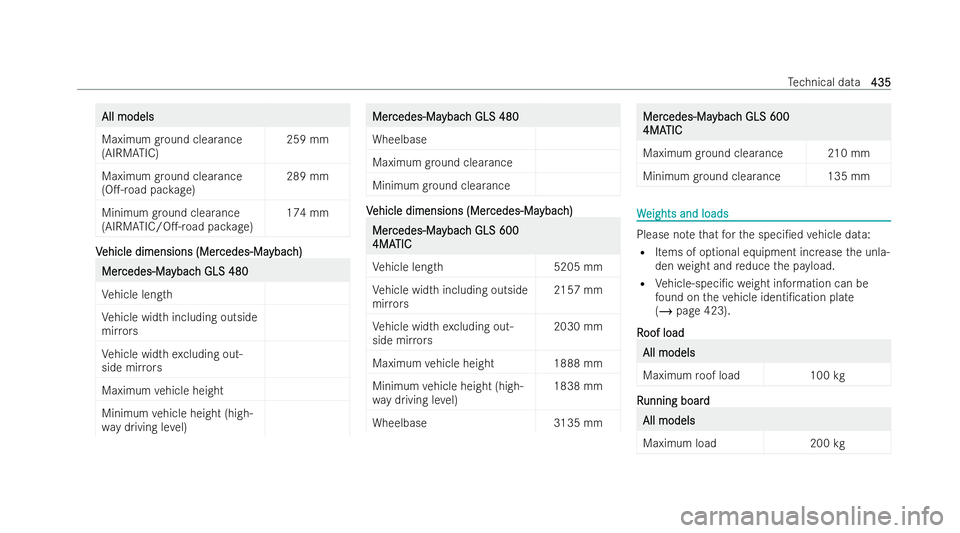Click the '2157 mm' width value

(x=578, y=290)
